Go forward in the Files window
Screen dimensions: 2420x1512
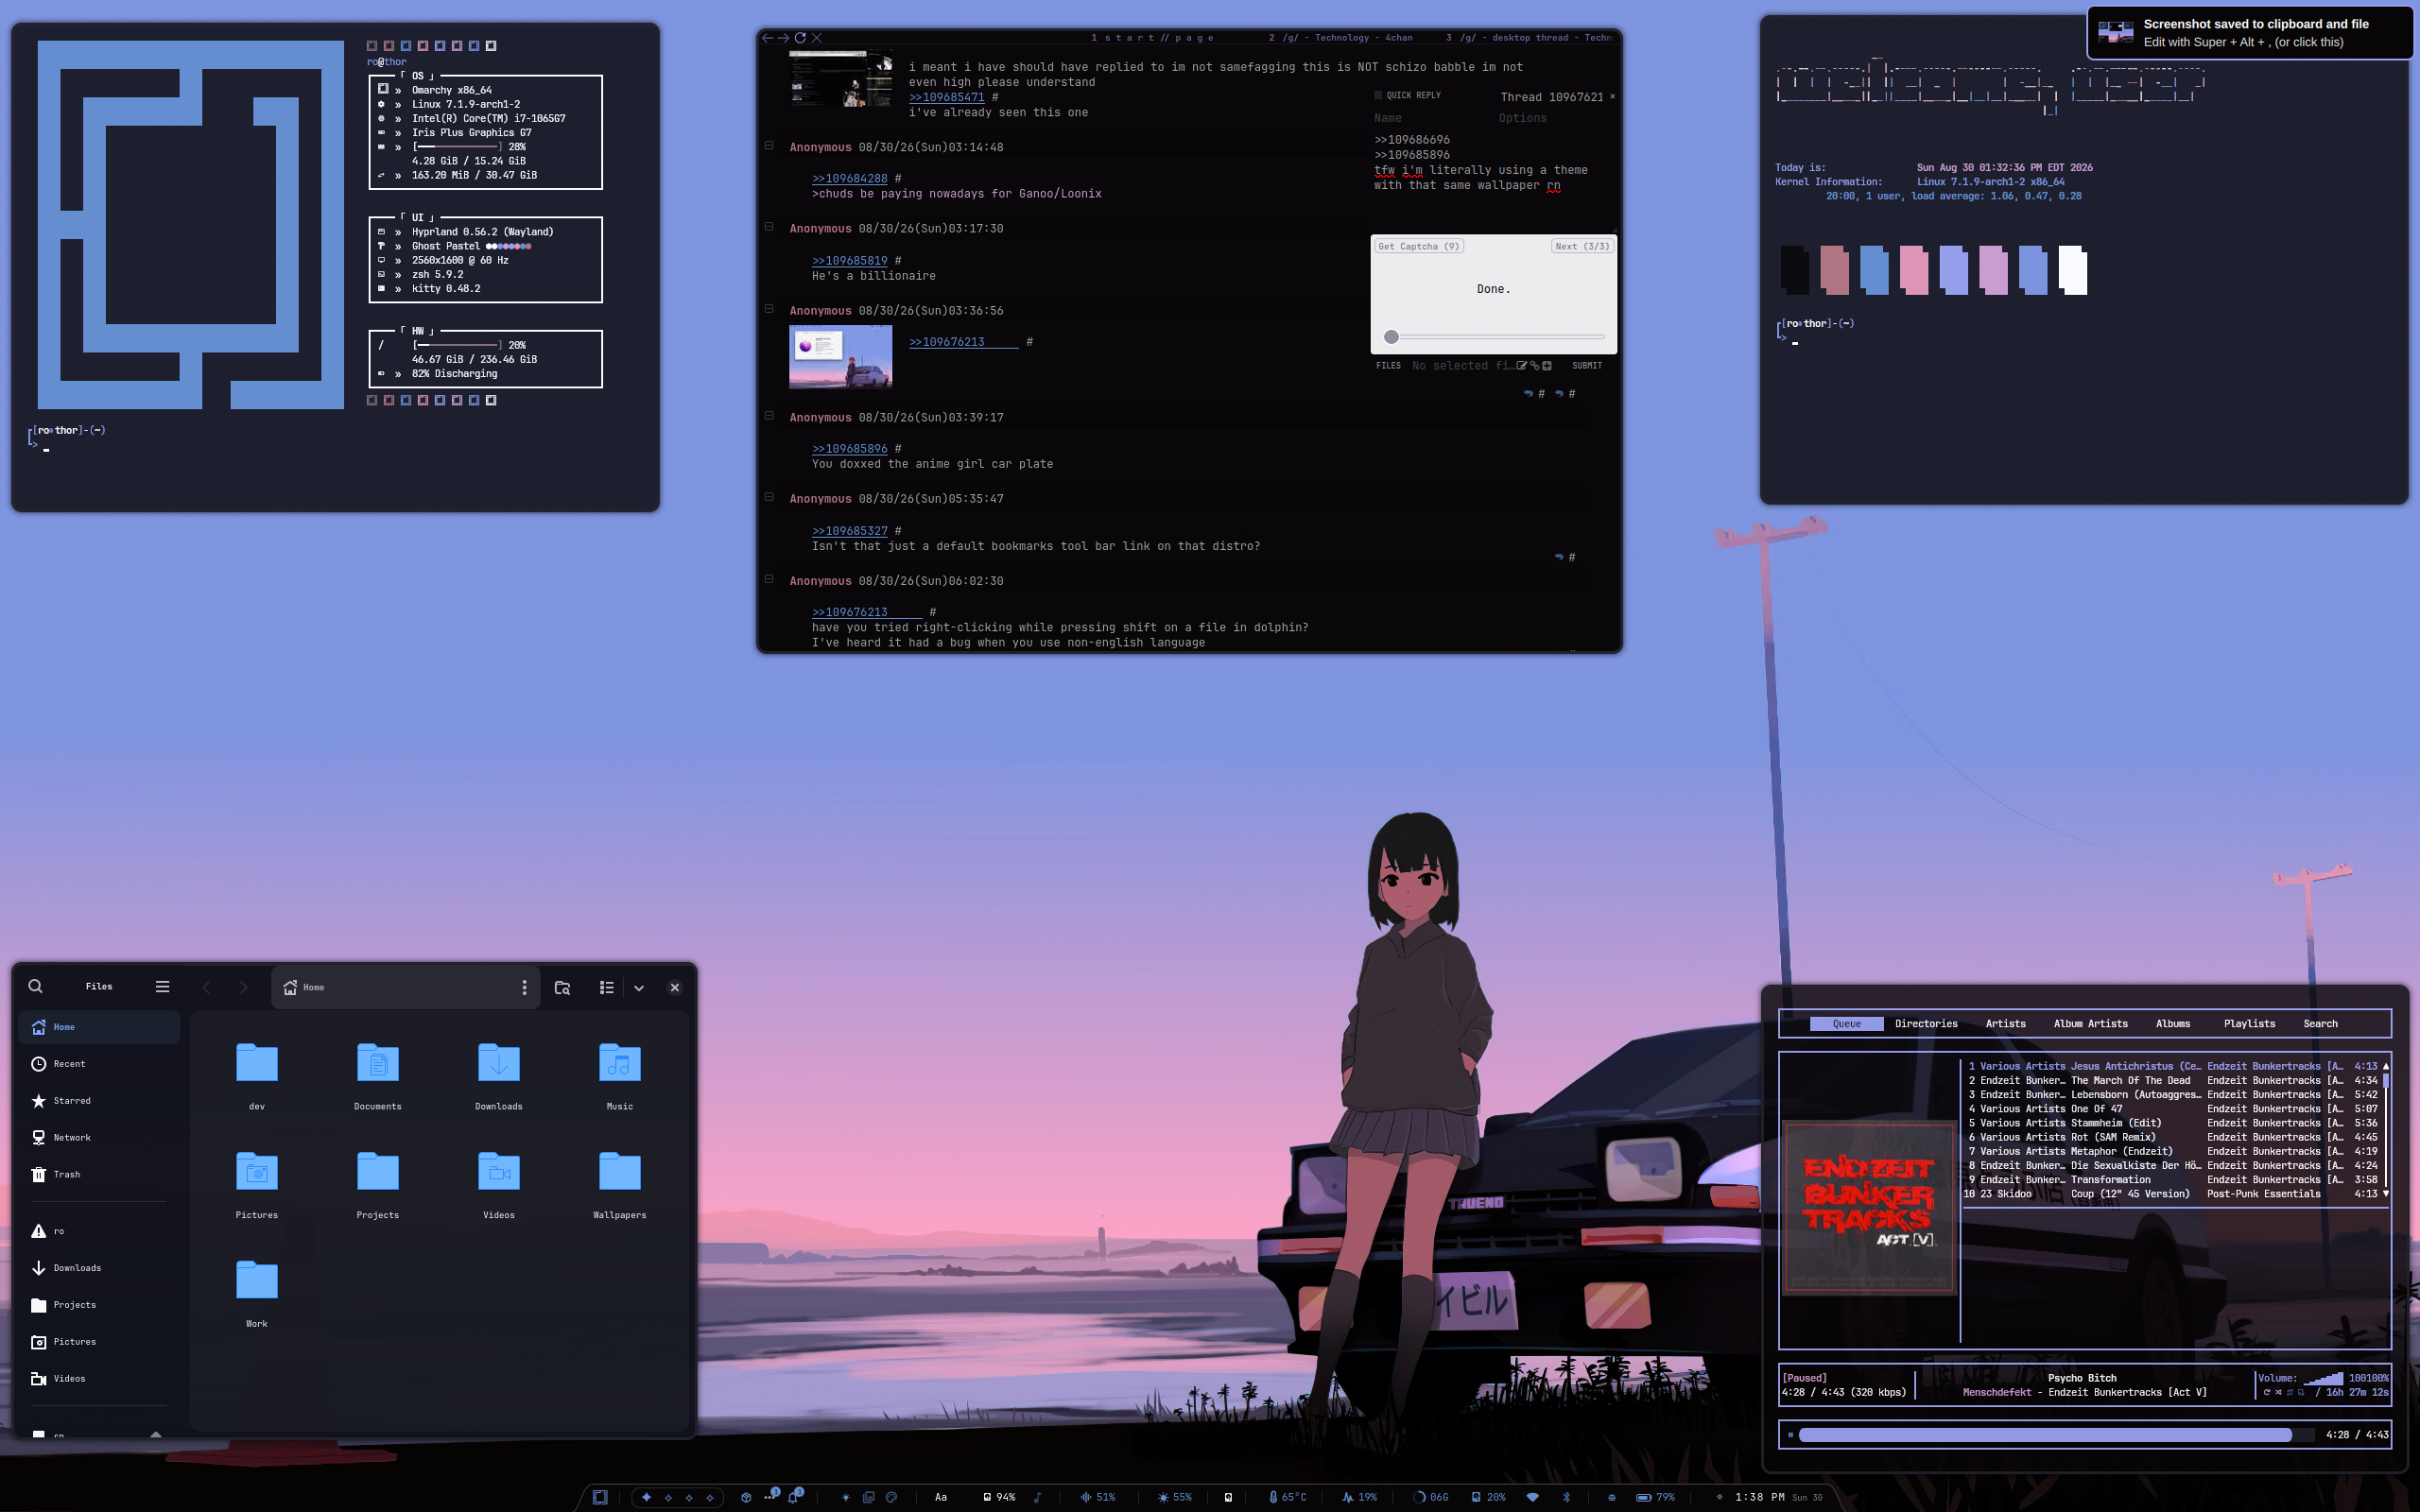pos(243,987)
